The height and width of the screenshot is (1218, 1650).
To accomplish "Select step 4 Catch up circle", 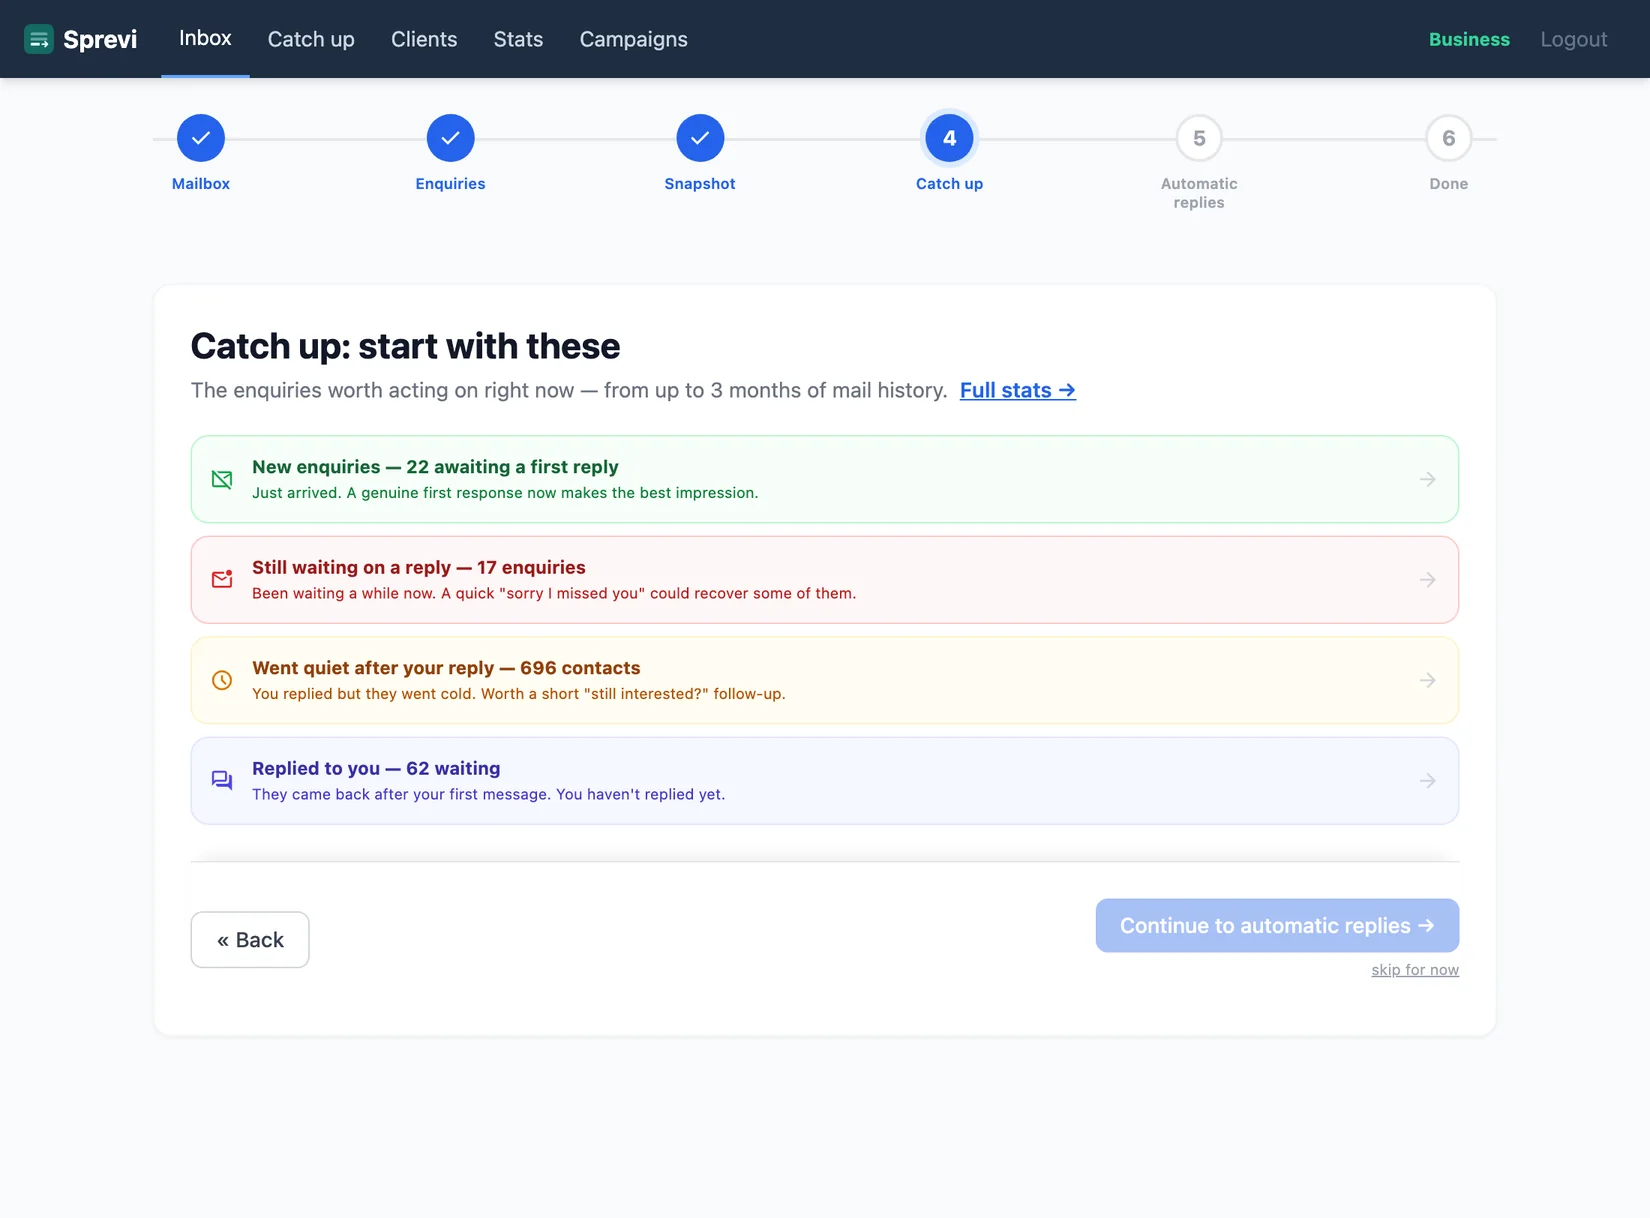I will click(x=950, y=138).
